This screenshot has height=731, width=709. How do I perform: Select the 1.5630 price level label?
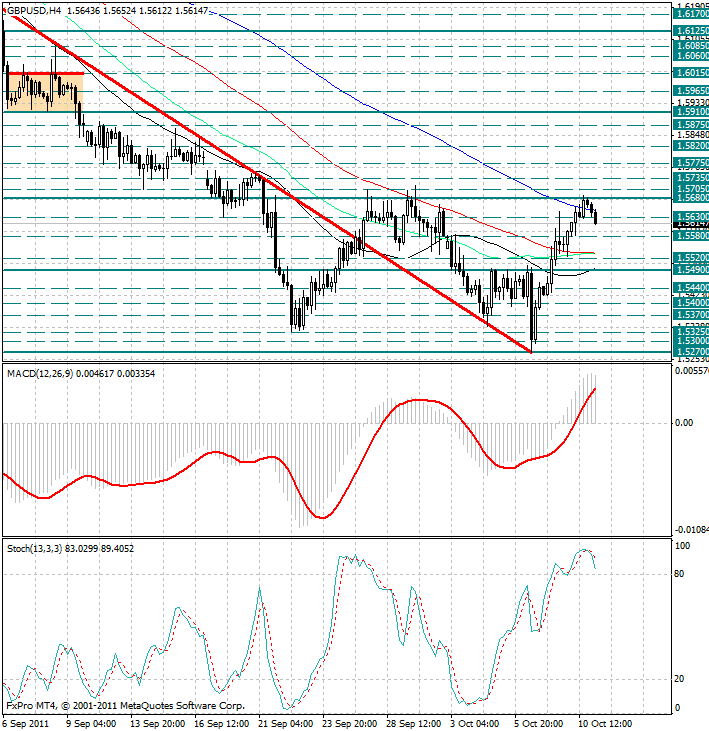point(691,217)
